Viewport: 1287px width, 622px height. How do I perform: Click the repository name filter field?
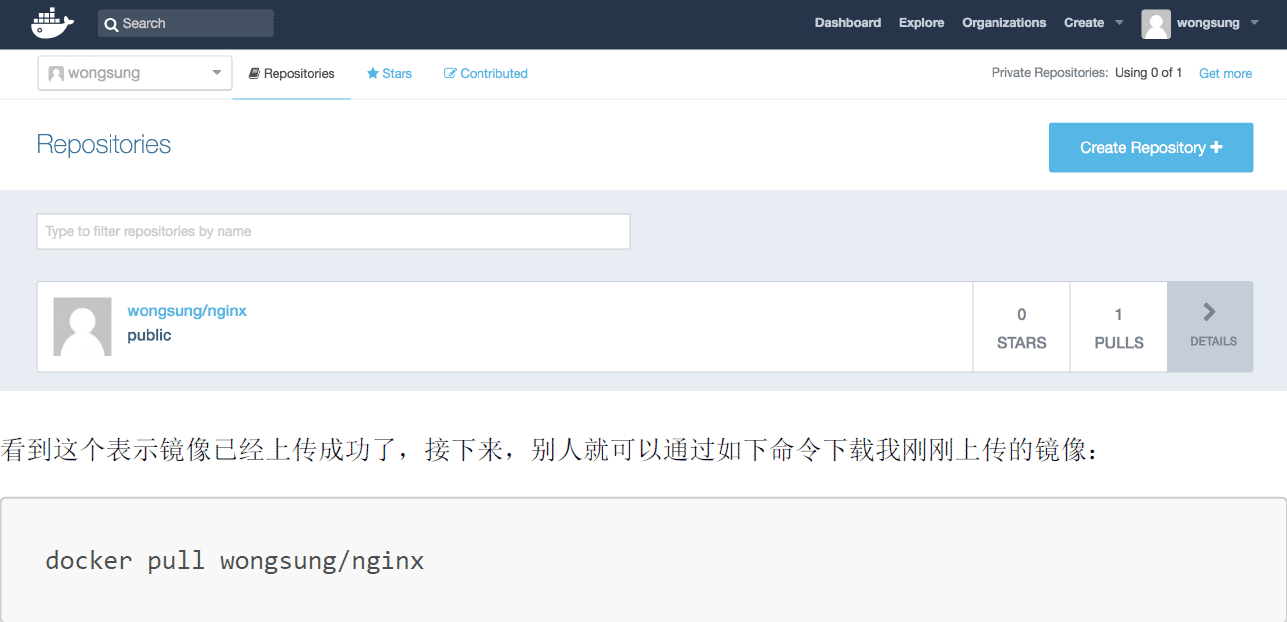(333, 231)
